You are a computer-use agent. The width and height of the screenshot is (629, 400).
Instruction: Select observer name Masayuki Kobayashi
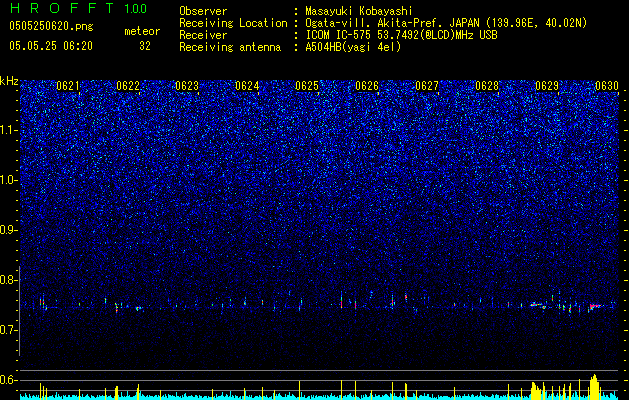(x=359, y=11)
